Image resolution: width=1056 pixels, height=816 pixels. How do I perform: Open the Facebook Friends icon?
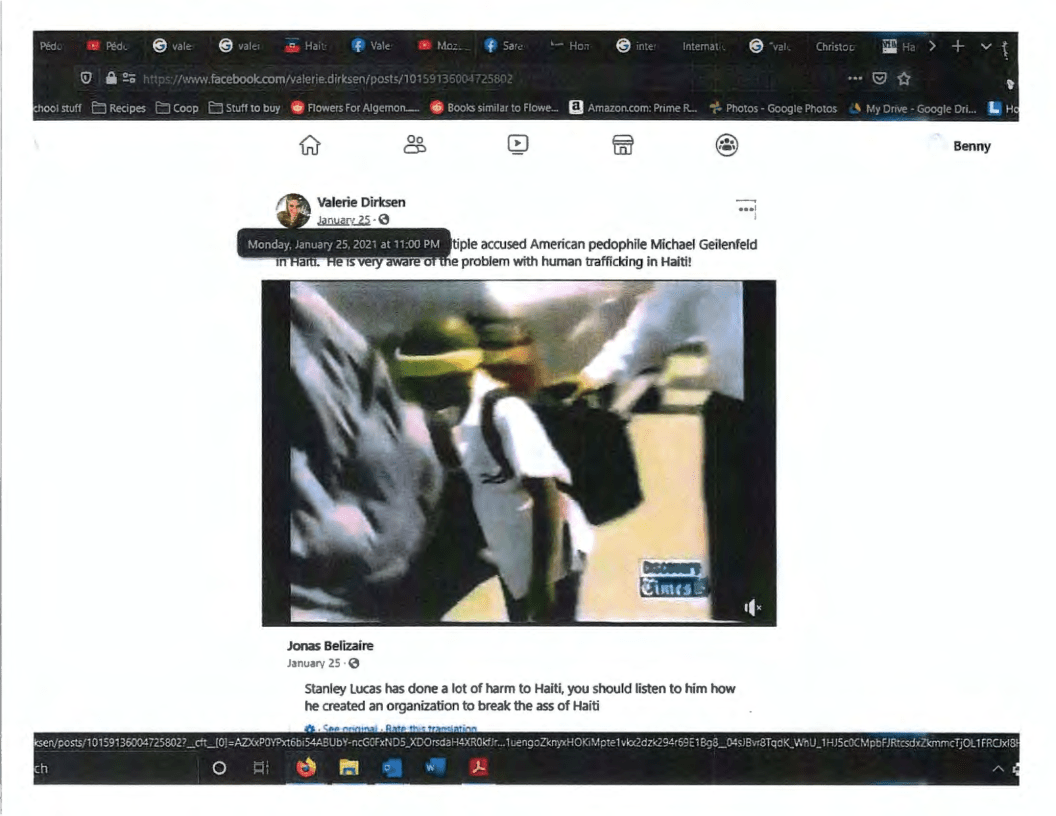pos(414,146)
